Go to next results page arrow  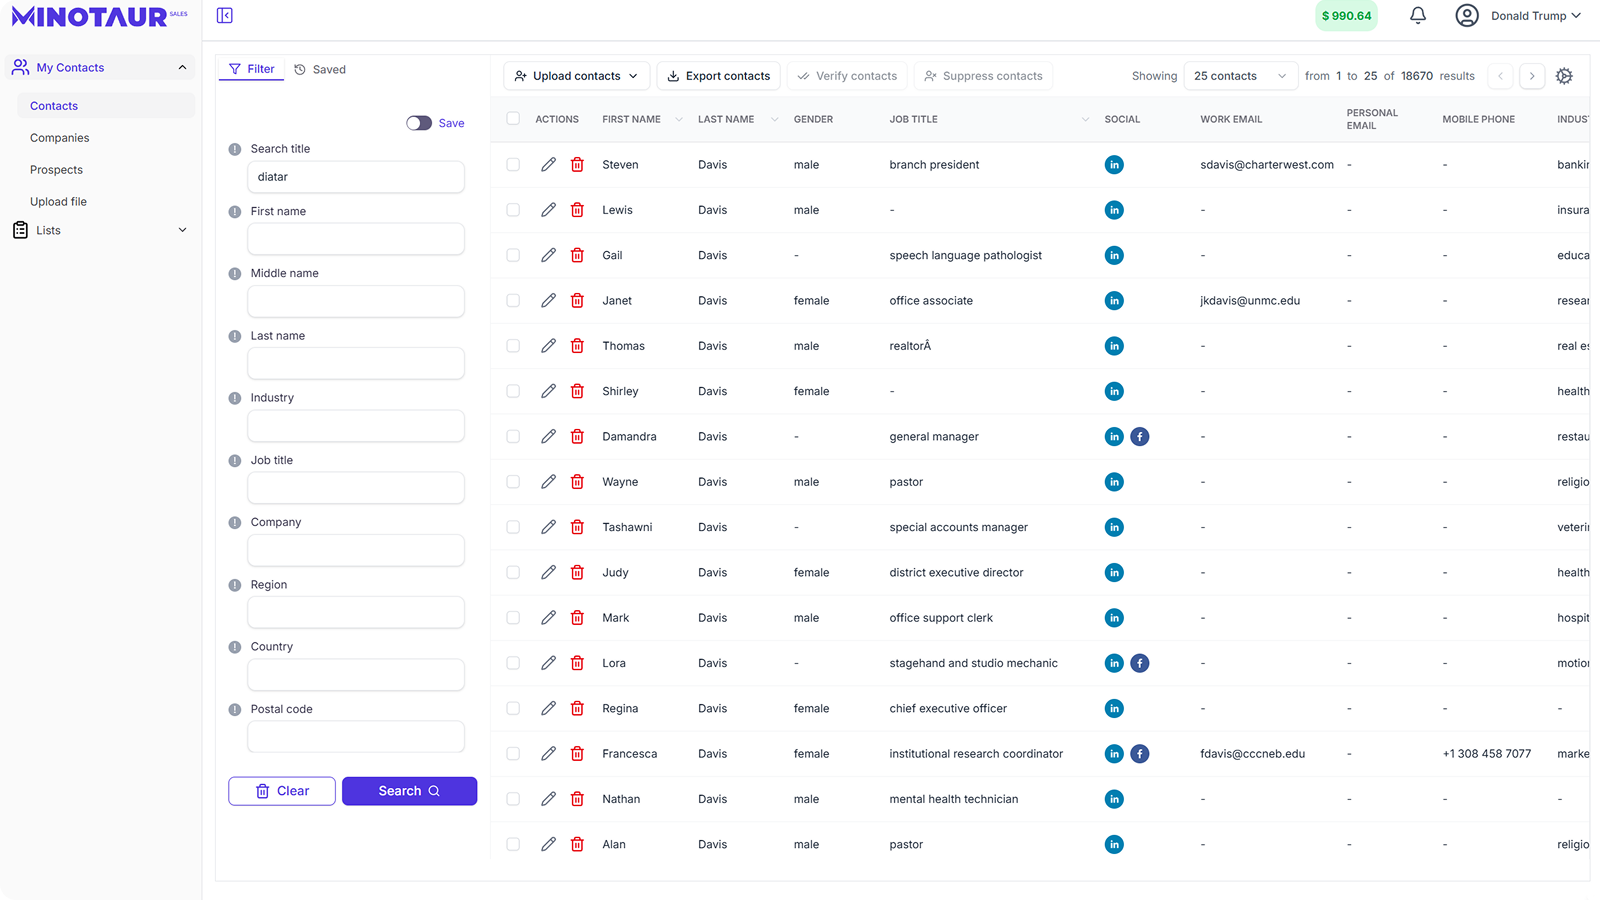pos(1532,76)
